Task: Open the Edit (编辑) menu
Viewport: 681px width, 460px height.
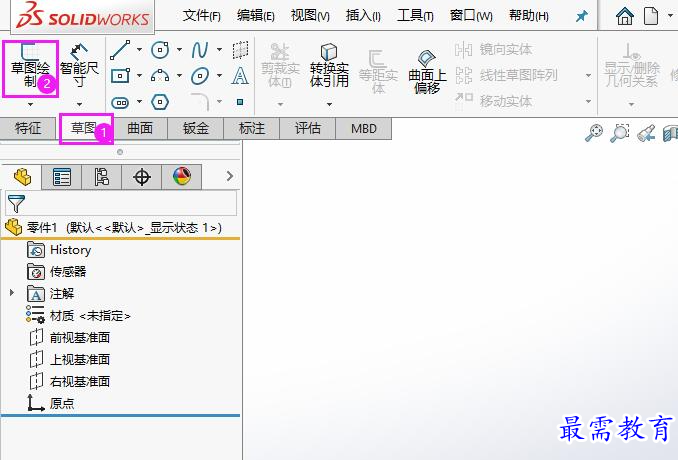Action: click(256, 17)
